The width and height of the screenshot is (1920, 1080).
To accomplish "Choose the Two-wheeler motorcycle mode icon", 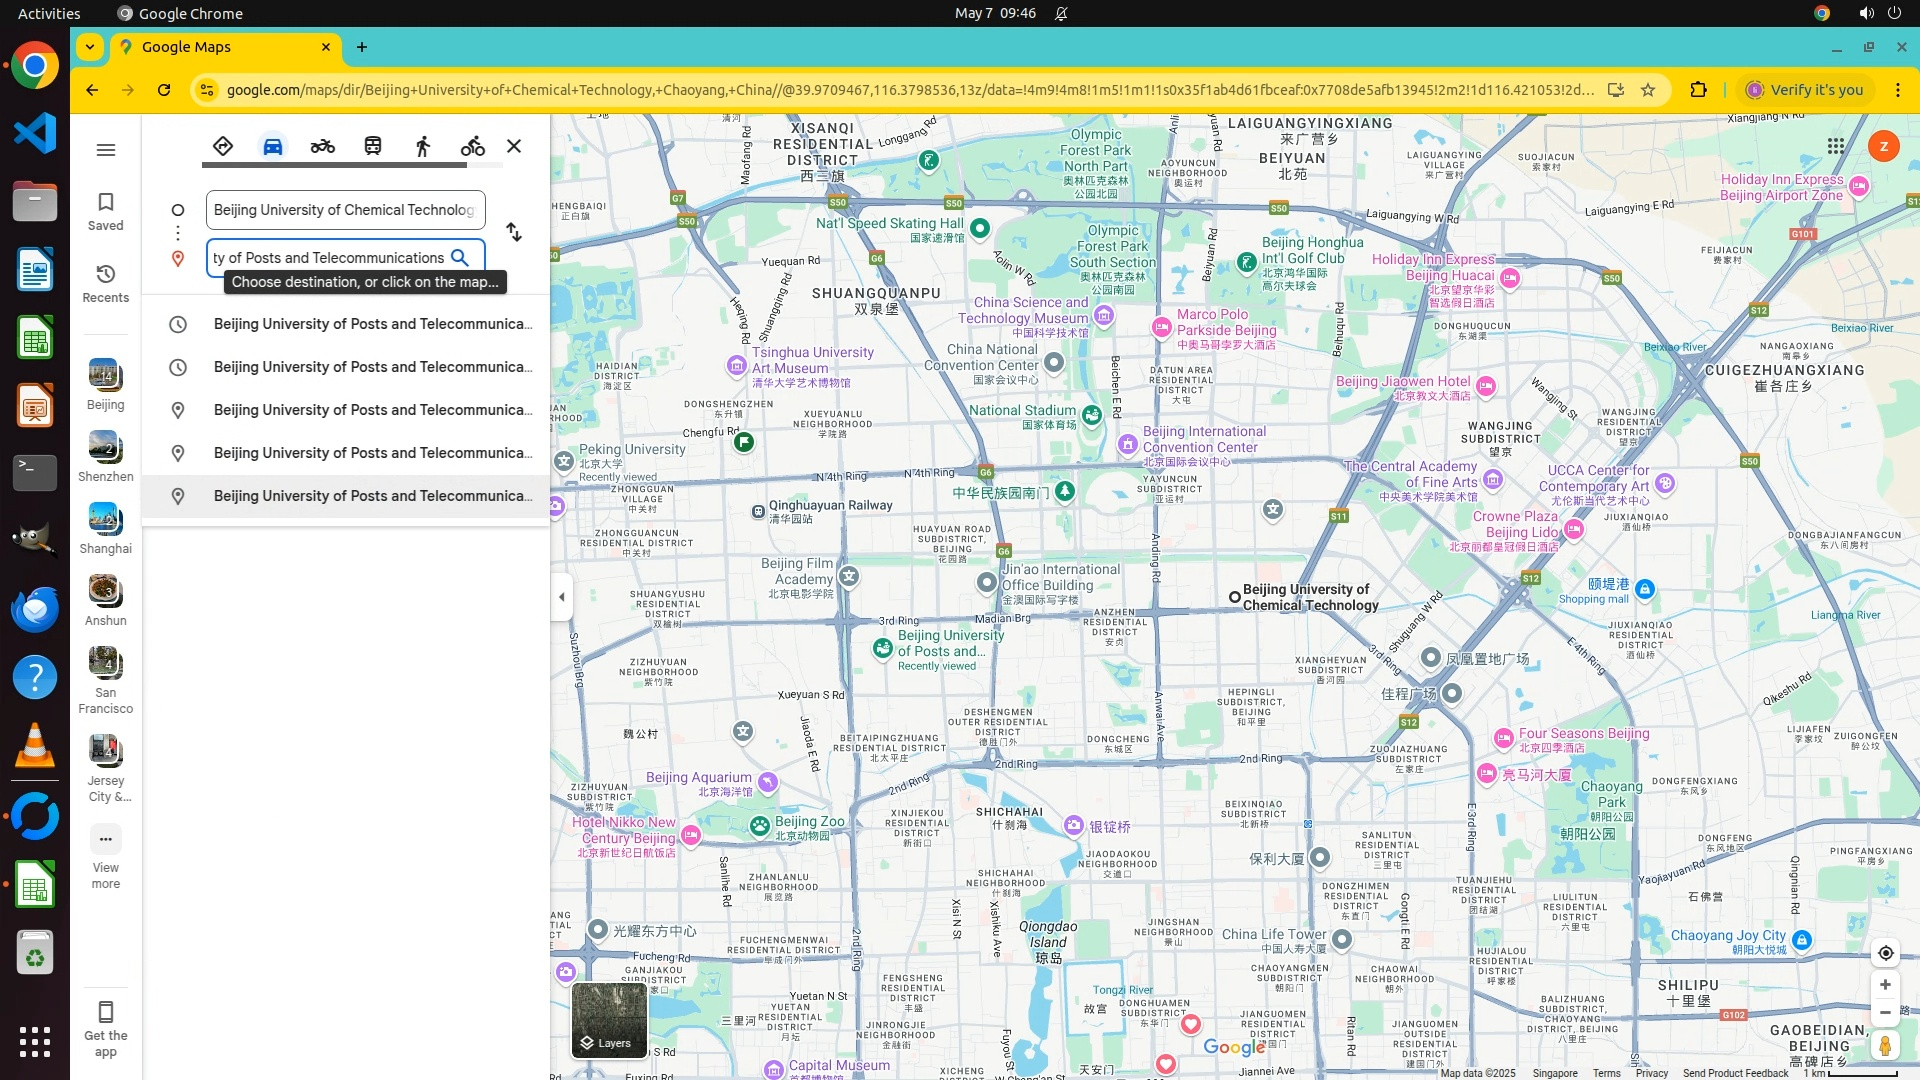I will click(x=322, y=146).
